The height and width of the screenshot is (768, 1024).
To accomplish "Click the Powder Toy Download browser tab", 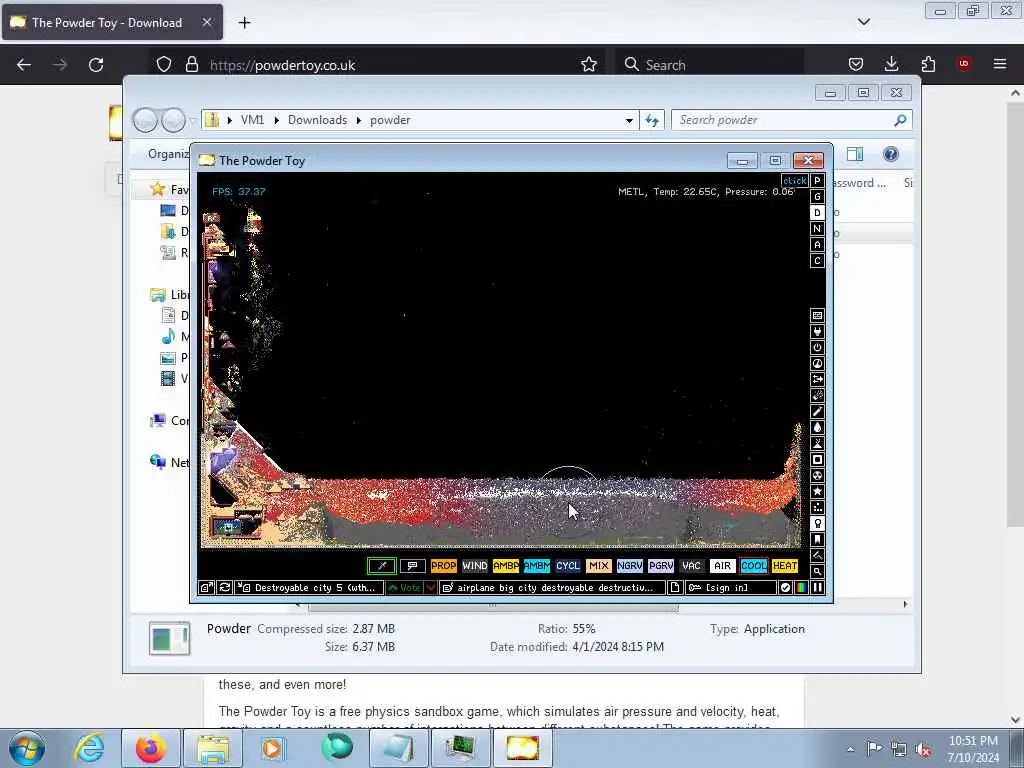I will [x=112, y=22].
